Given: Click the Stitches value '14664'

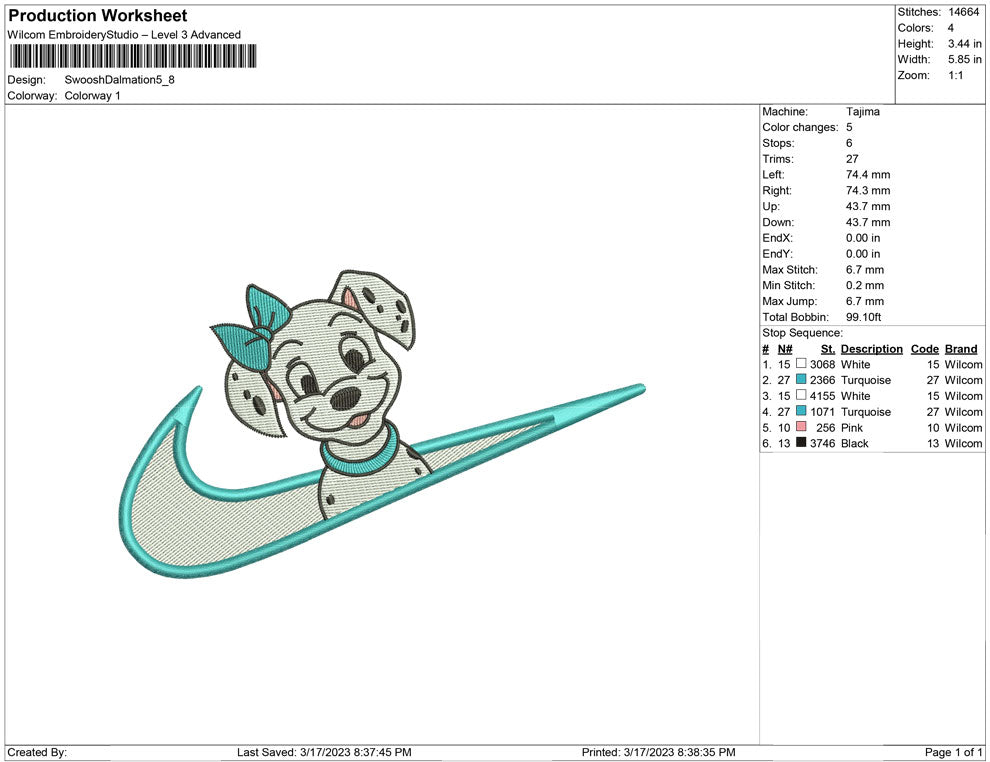Looking at the screenshot, I should click(963, 12).
